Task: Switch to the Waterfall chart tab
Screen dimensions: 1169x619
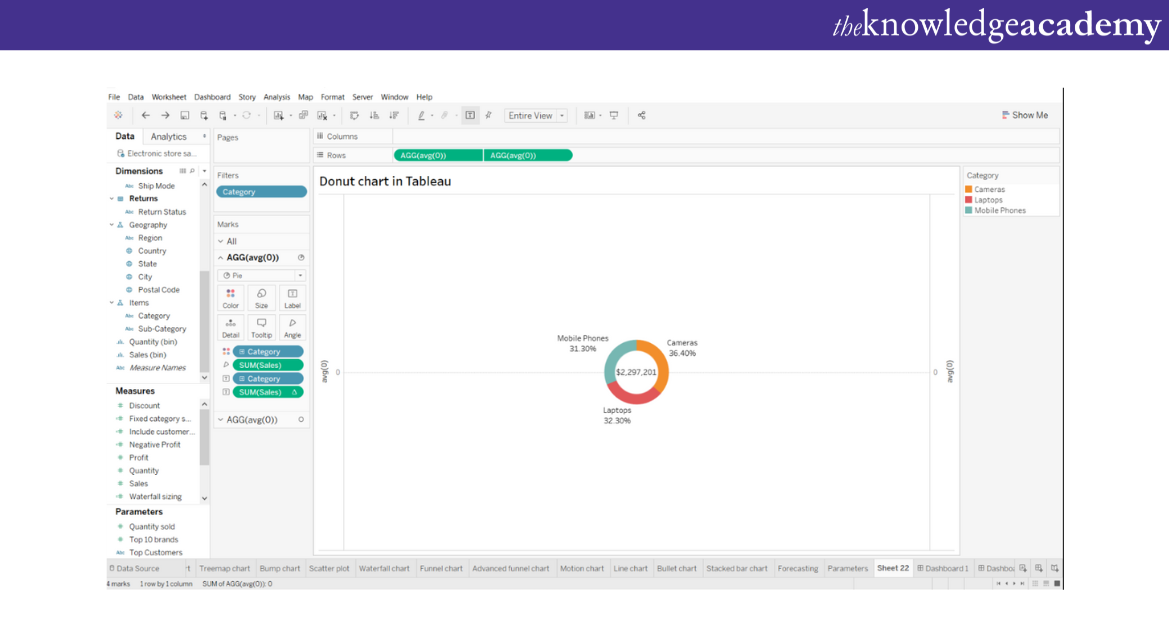Action: tap(384, 568)
